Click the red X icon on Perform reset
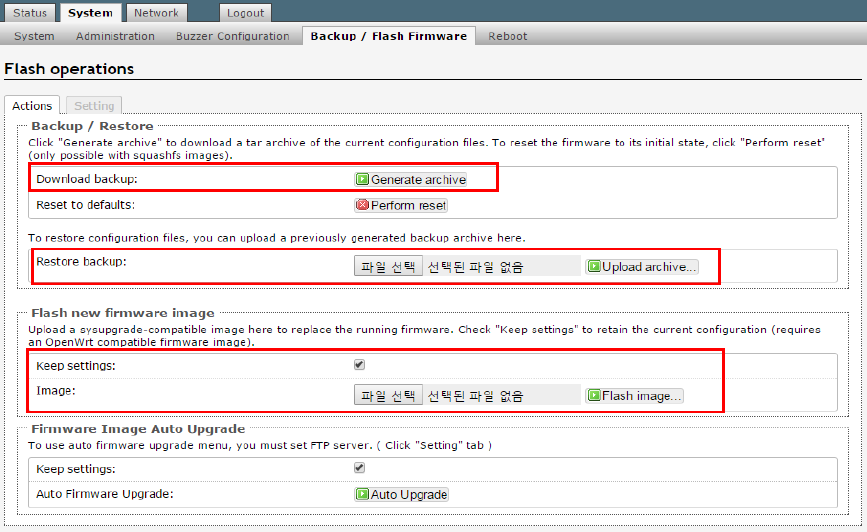This screenshot has width=867, height=532. (x=362, y=205)
